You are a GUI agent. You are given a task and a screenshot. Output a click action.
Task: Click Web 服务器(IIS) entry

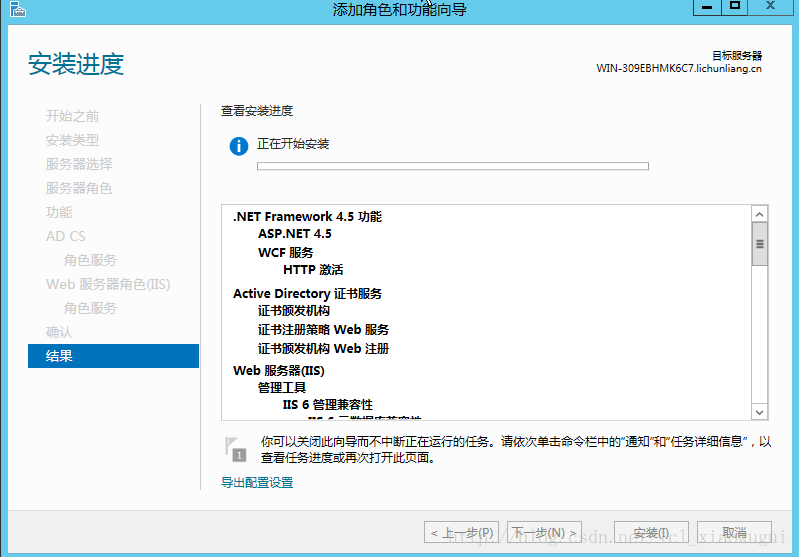[279, 370]
